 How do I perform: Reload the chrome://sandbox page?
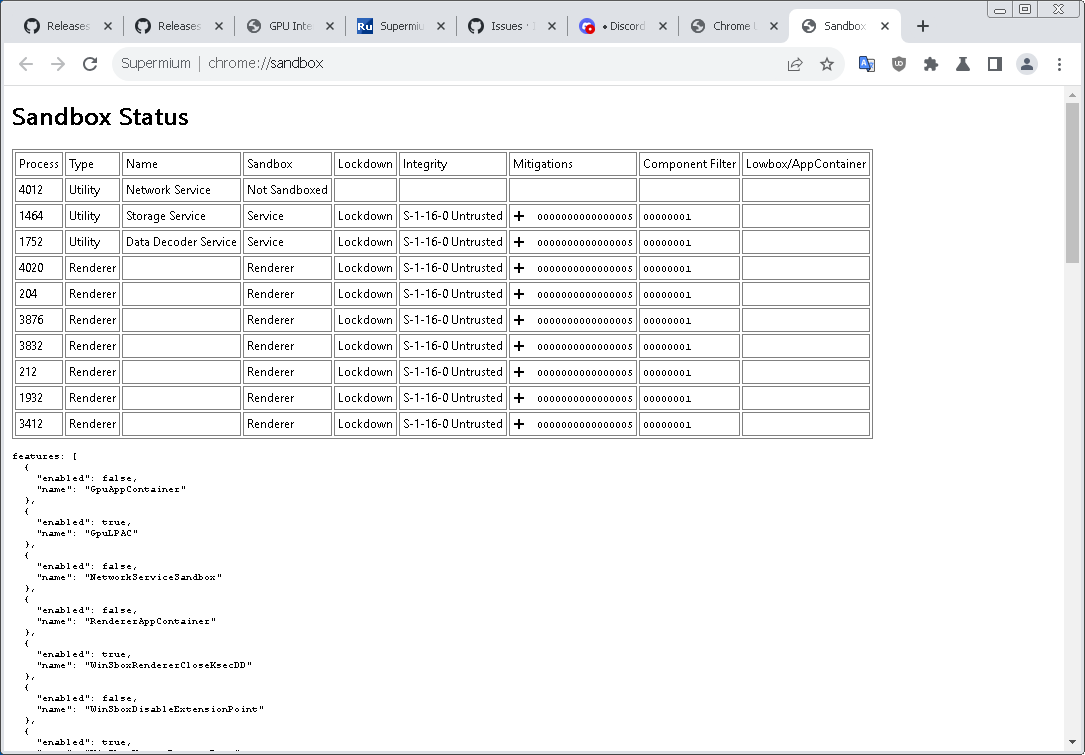pos(90,64)
